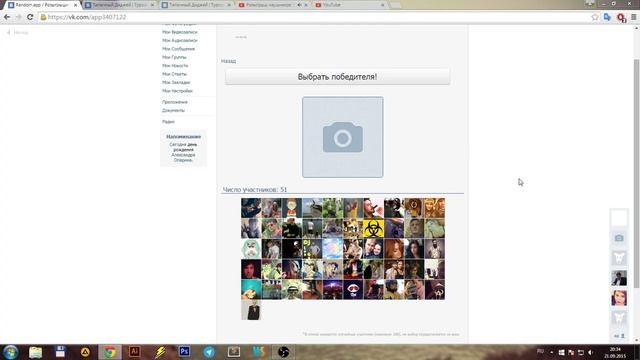Open the Chrome hamburger menu
This screenshot has width=640, height=360.
pyautogui.click(x=634, y=17)
